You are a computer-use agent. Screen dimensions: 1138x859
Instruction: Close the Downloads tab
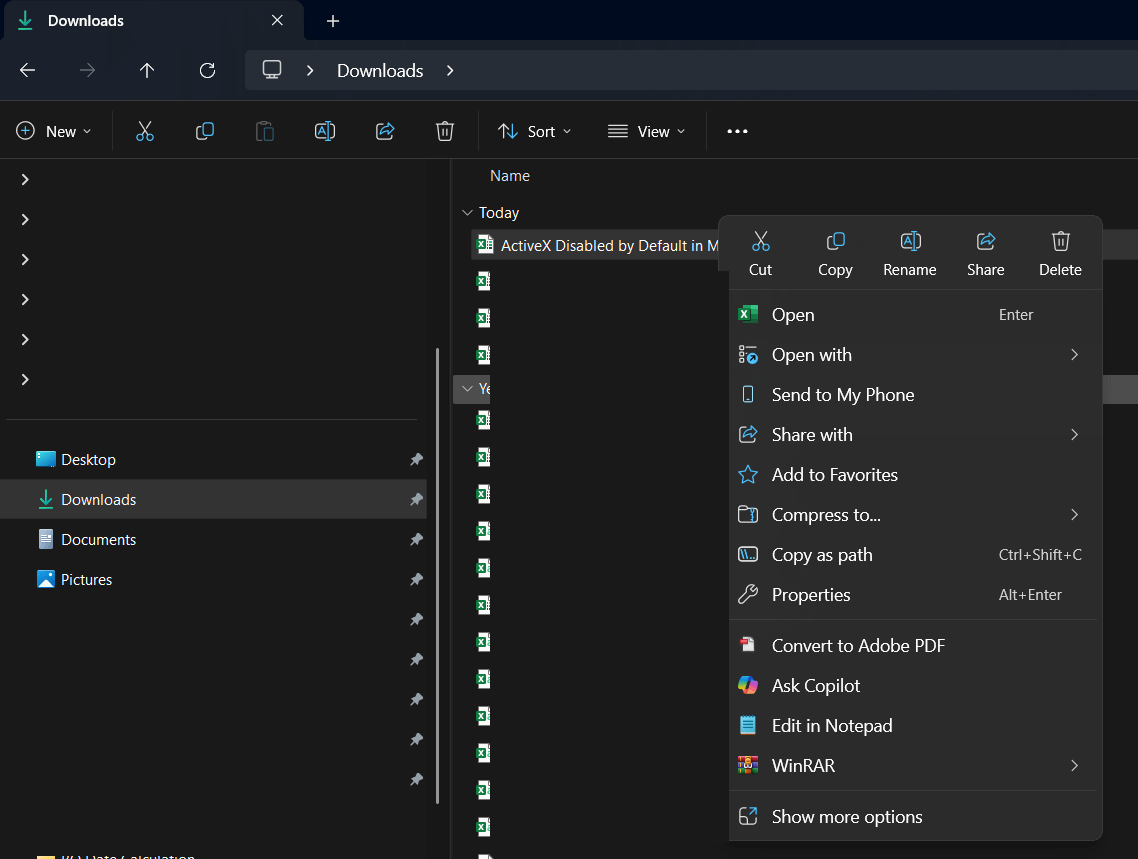point(277,20)
